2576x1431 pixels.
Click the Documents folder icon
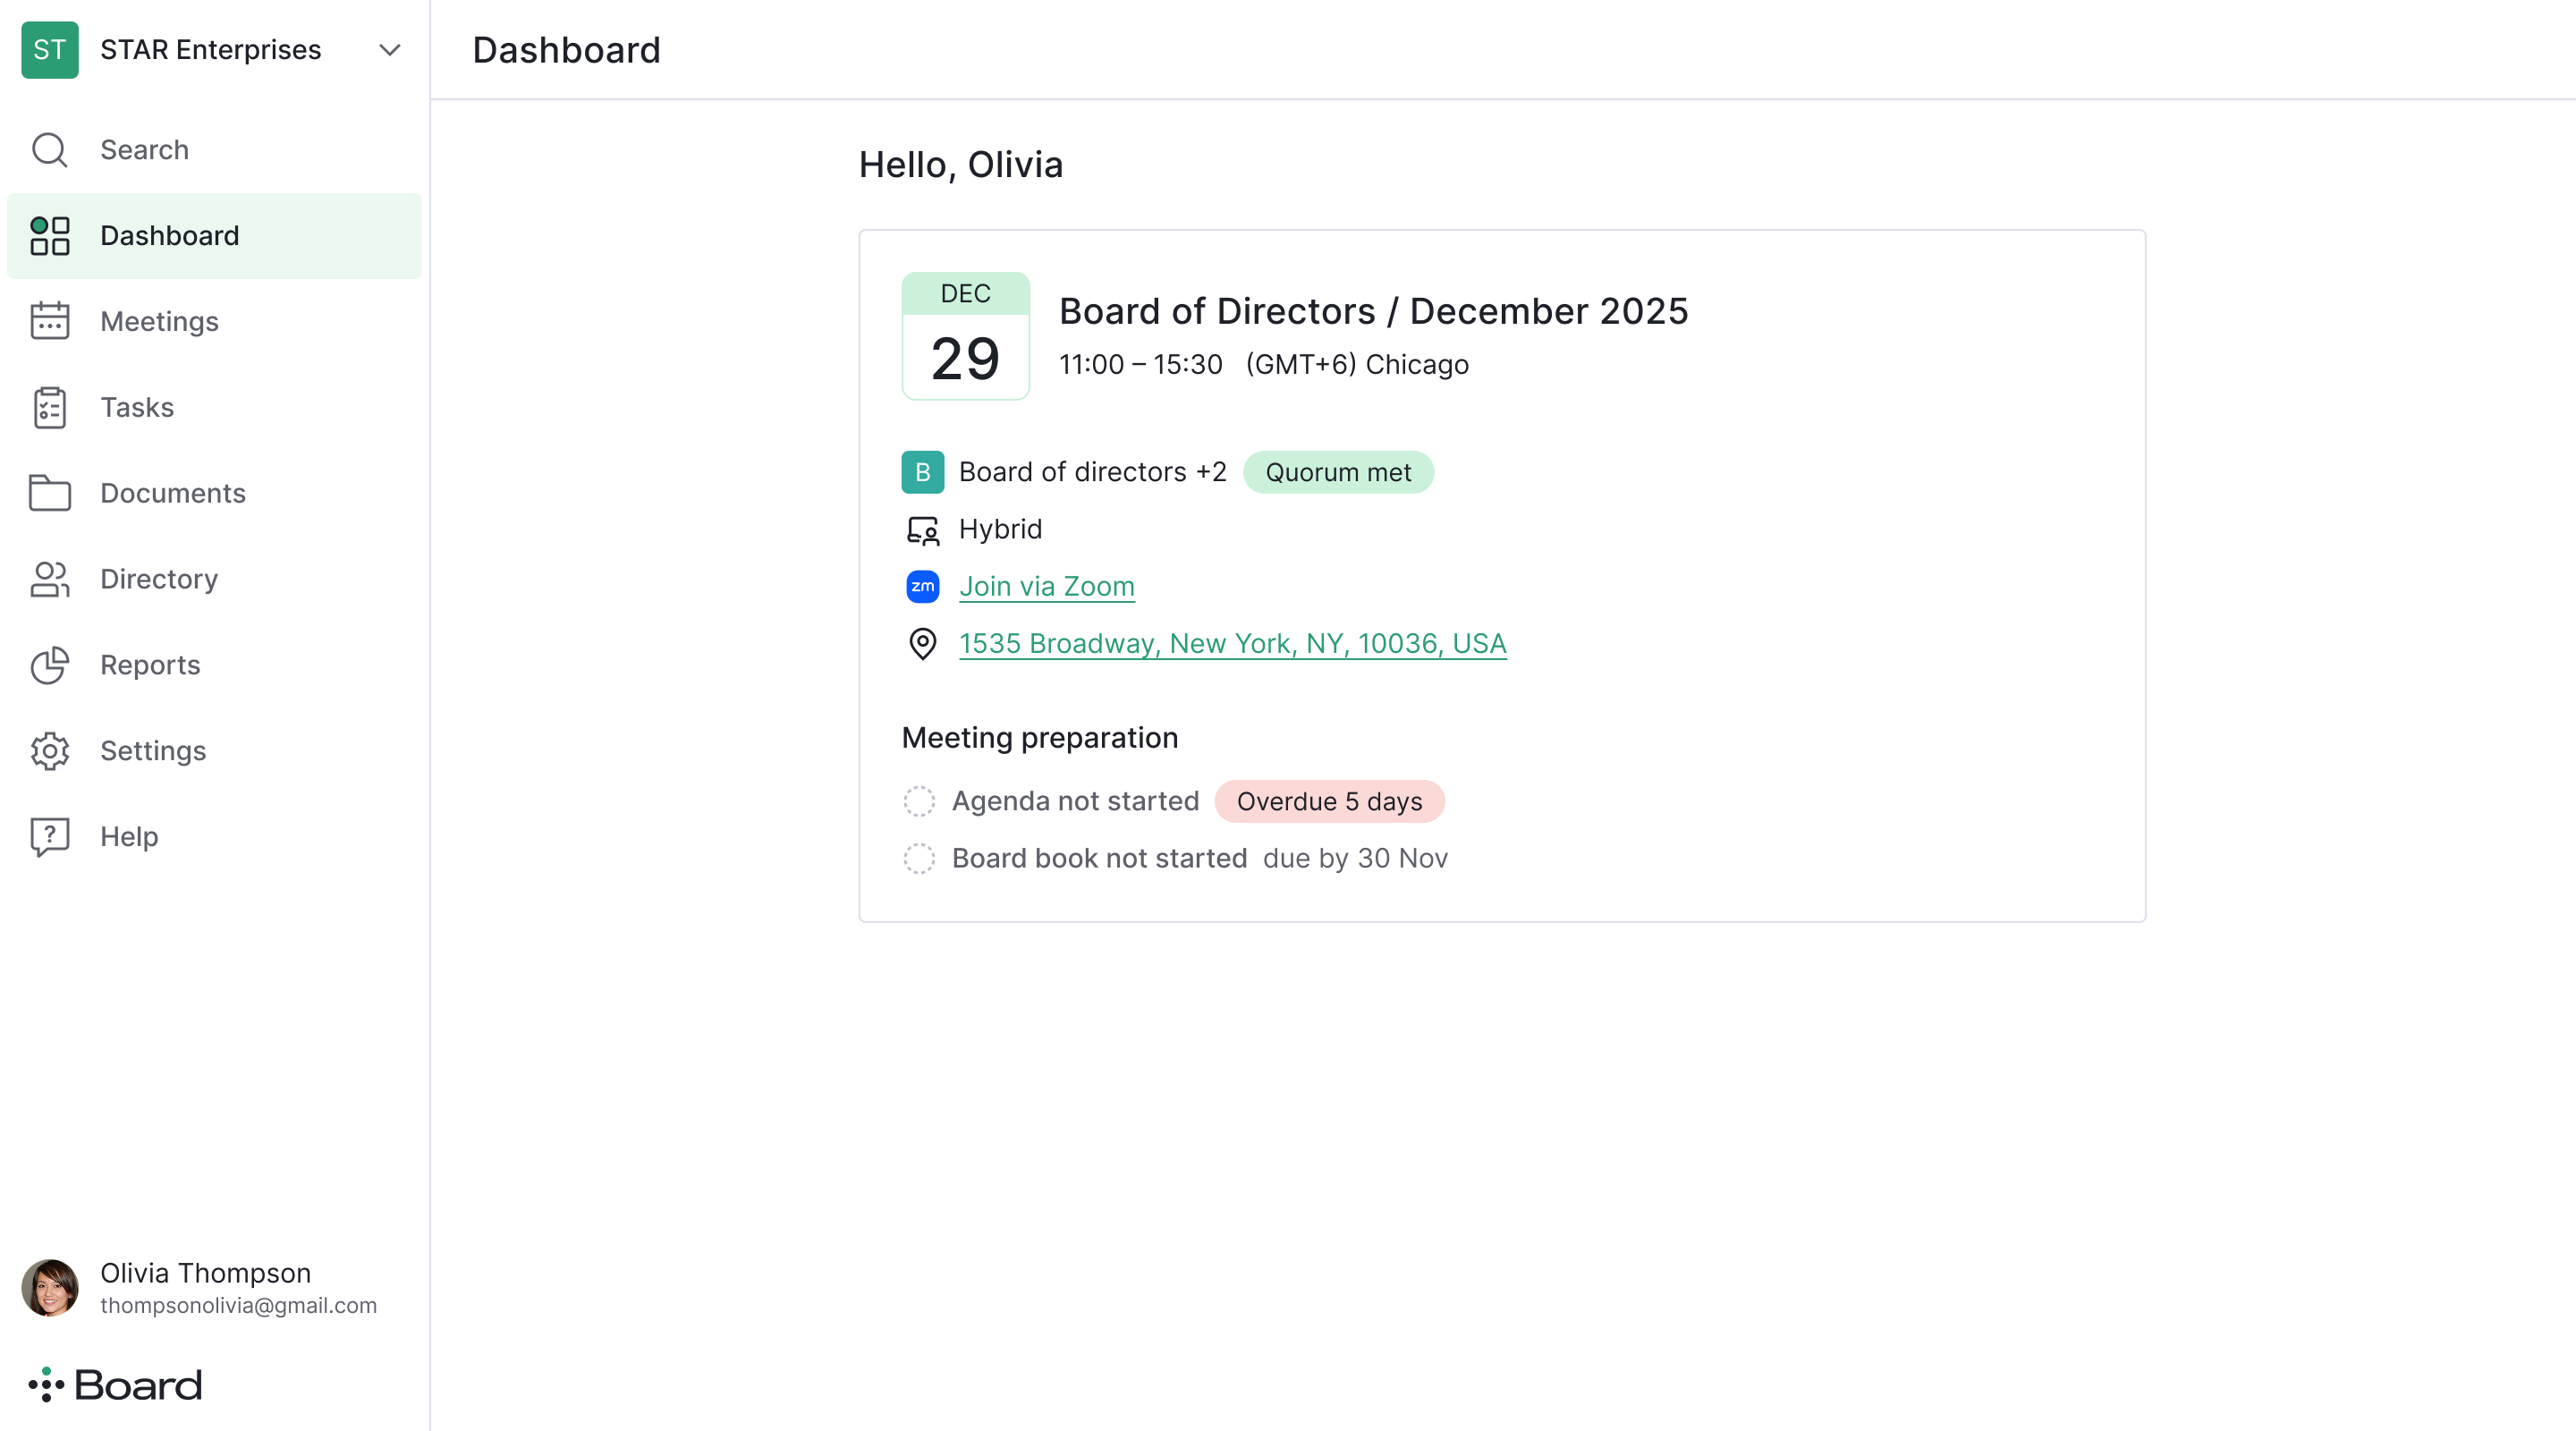pos(49,493)
